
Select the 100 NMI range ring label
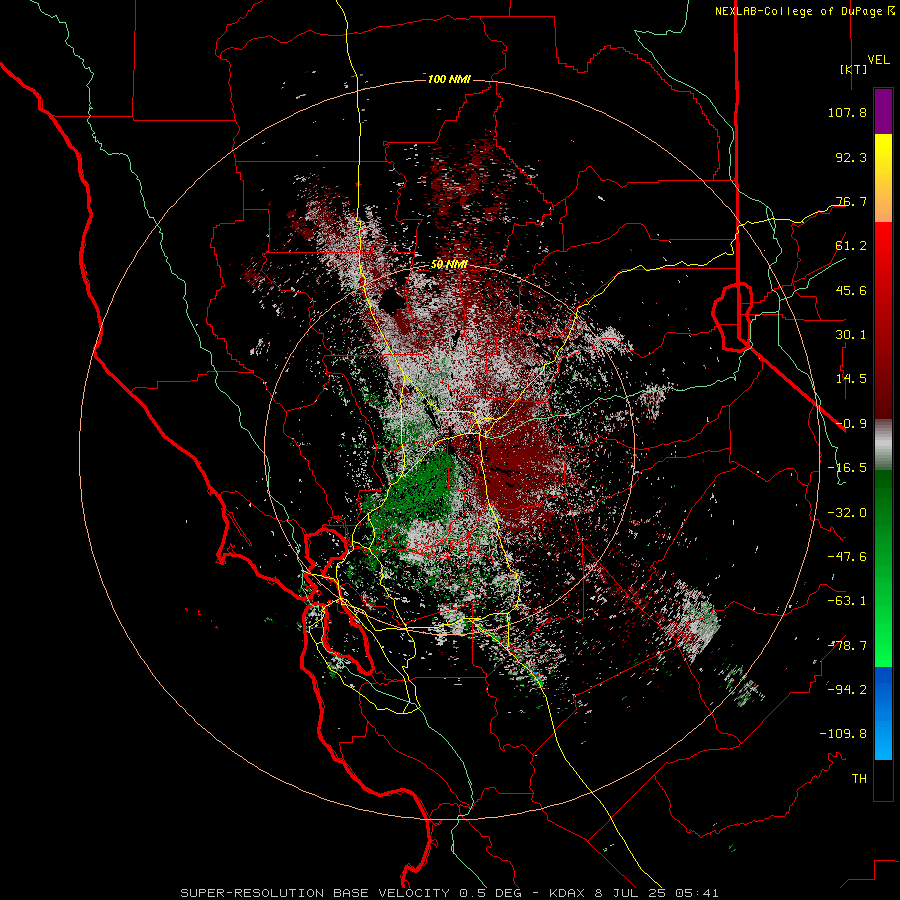[449, 79]
